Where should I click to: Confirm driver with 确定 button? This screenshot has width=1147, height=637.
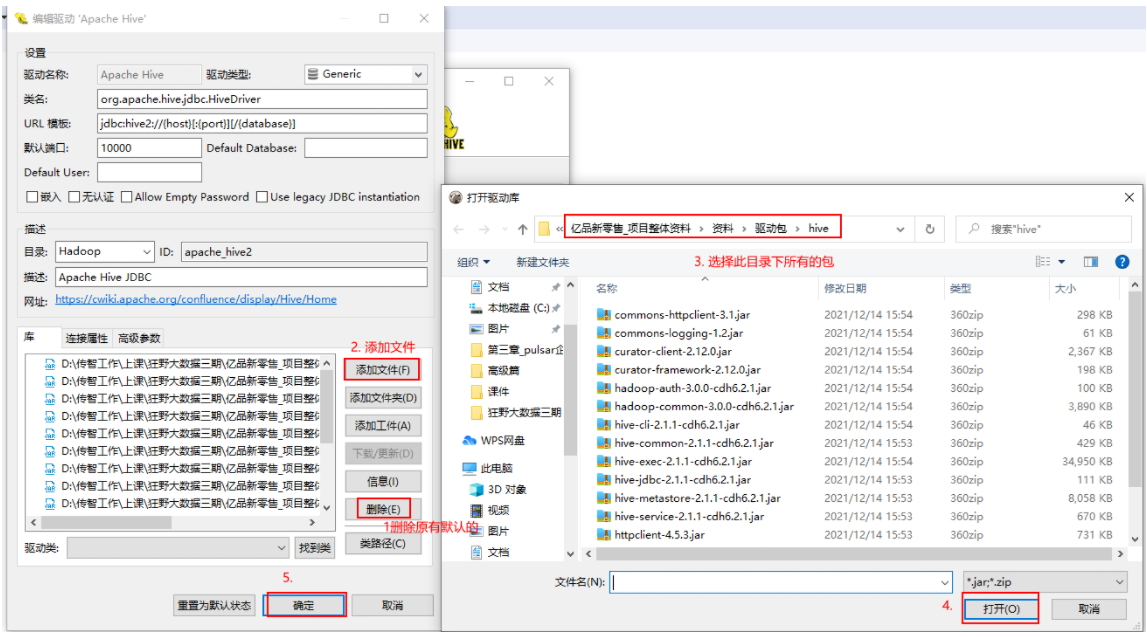(304, 606)
